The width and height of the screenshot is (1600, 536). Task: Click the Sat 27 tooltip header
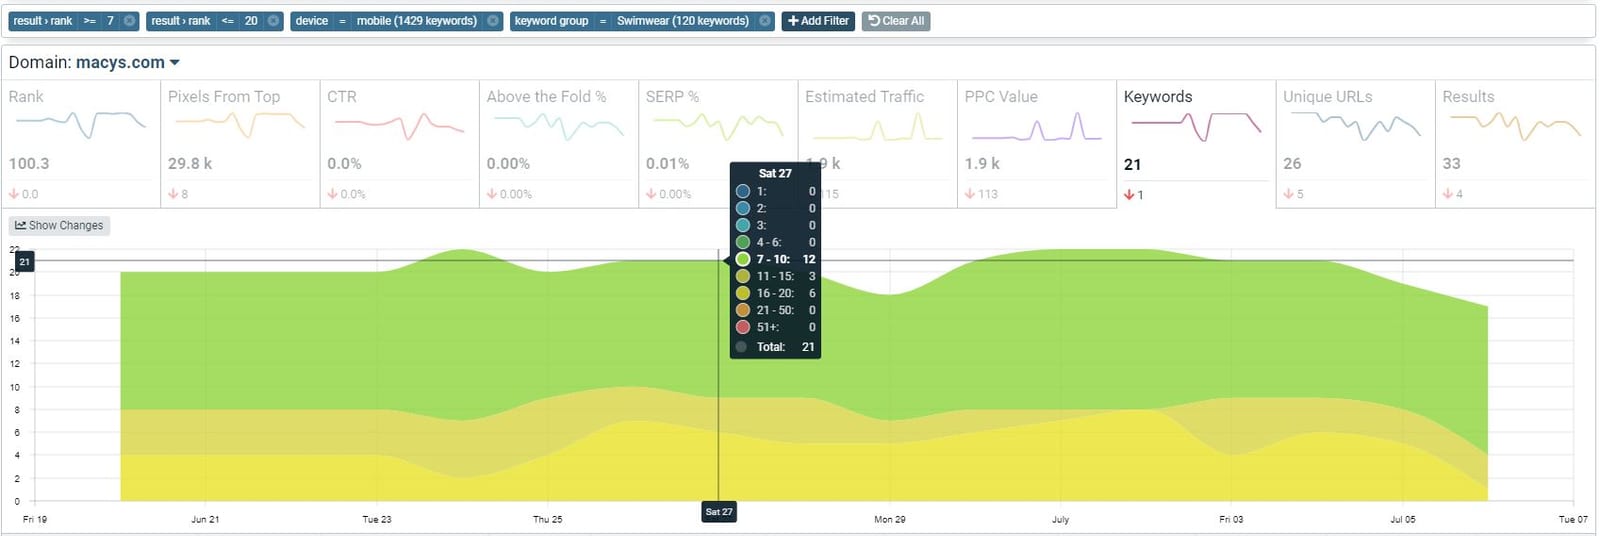click(x=775, y=173)
